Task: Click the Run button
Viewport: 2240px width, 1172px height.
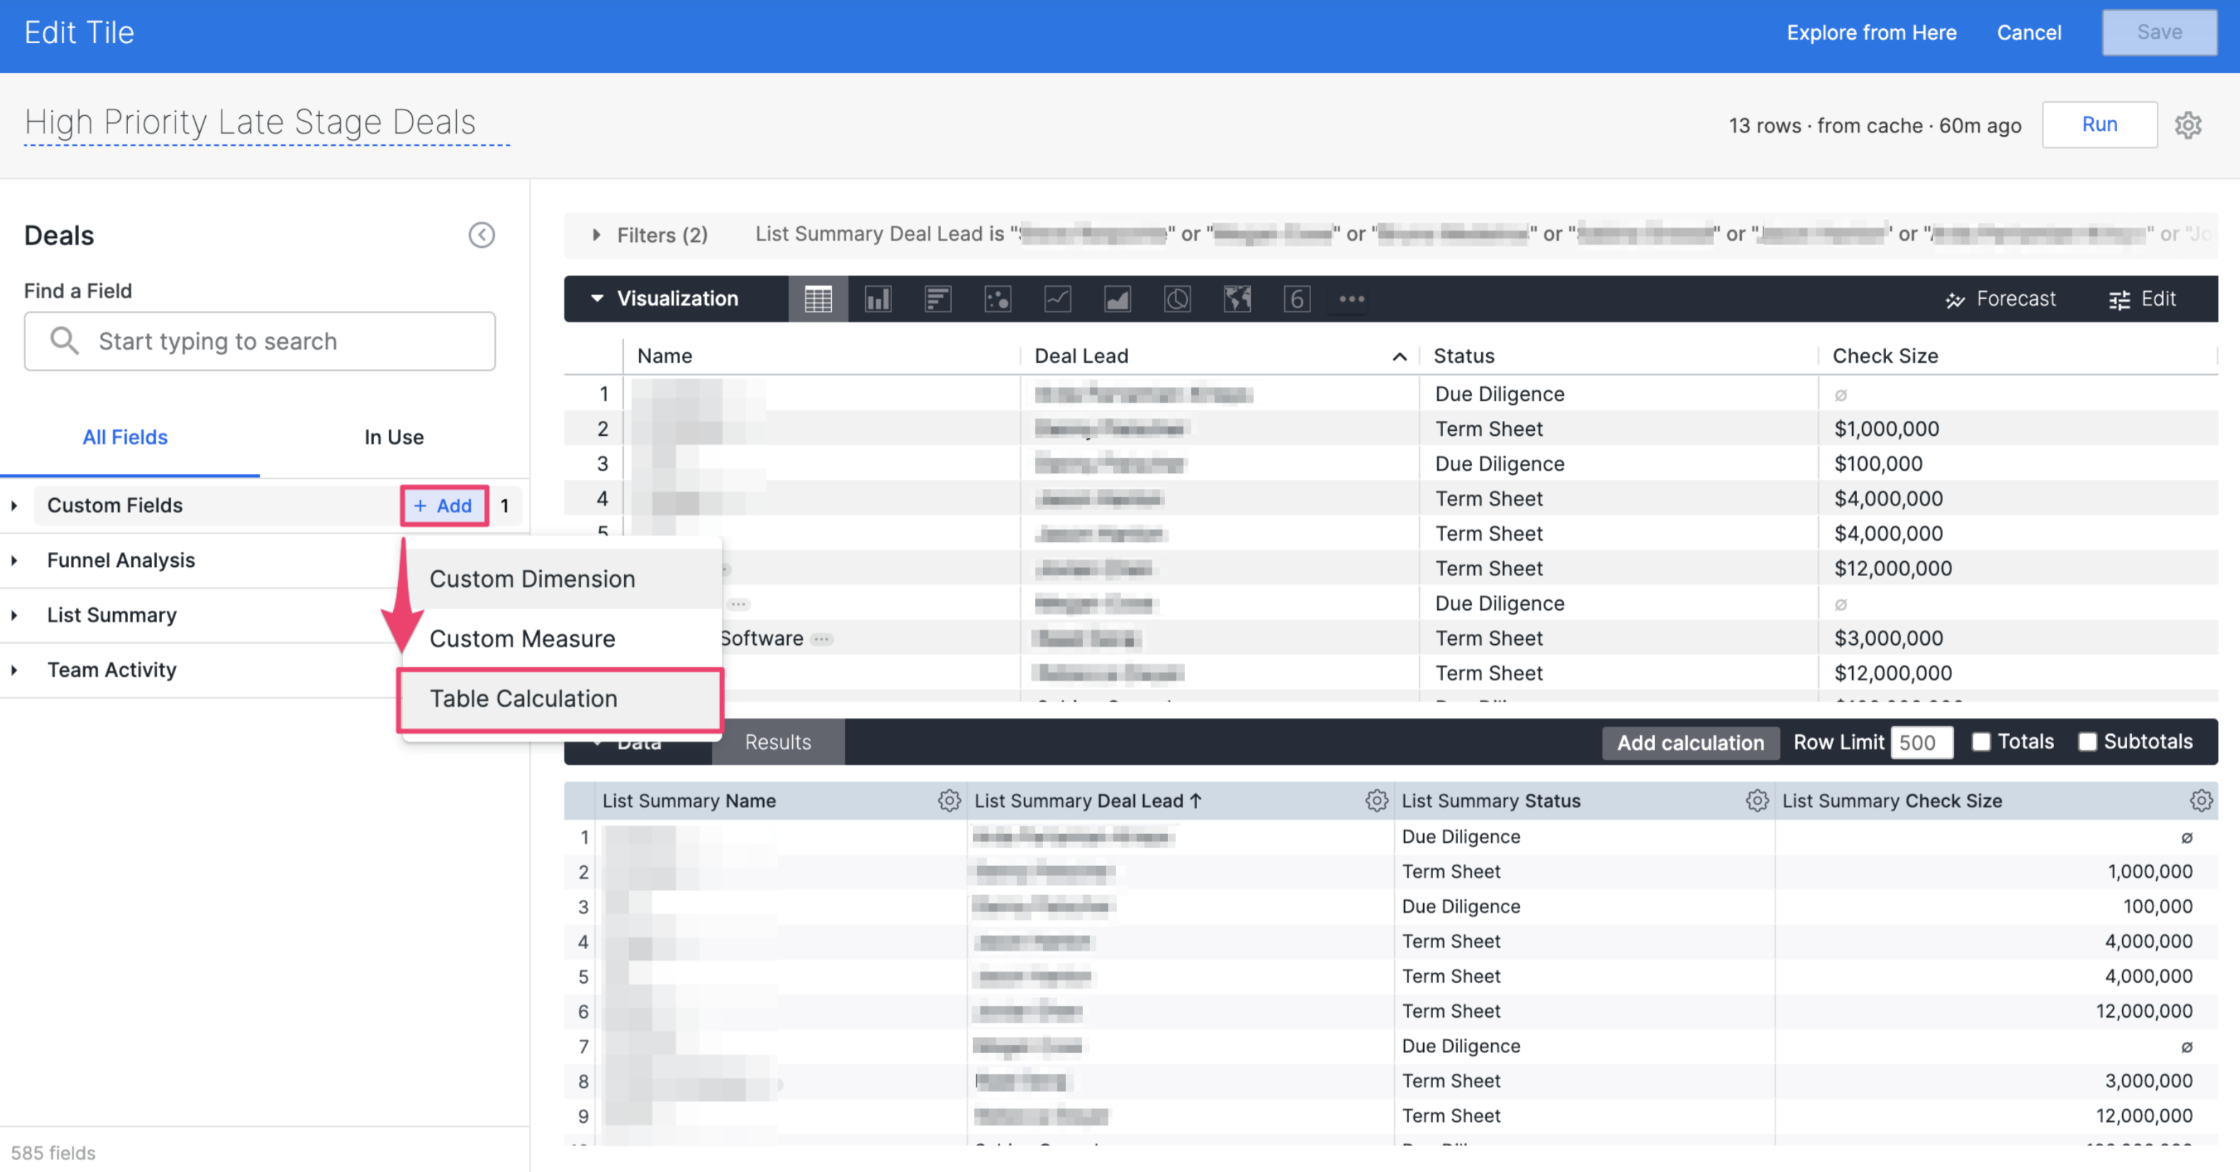Action: (x=2099, y=124)
